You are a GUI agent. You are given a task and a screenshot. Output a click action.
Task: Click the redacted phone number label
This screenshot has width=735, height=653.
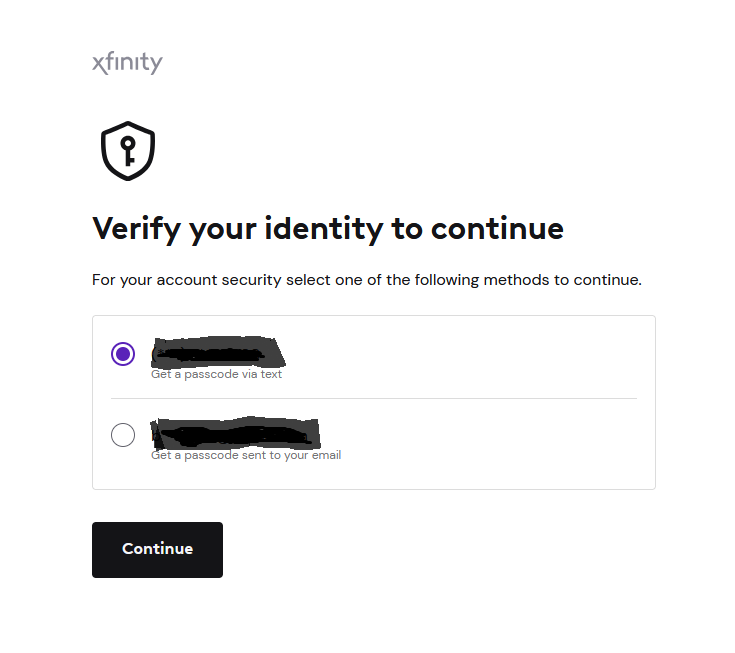click(218, 352)
